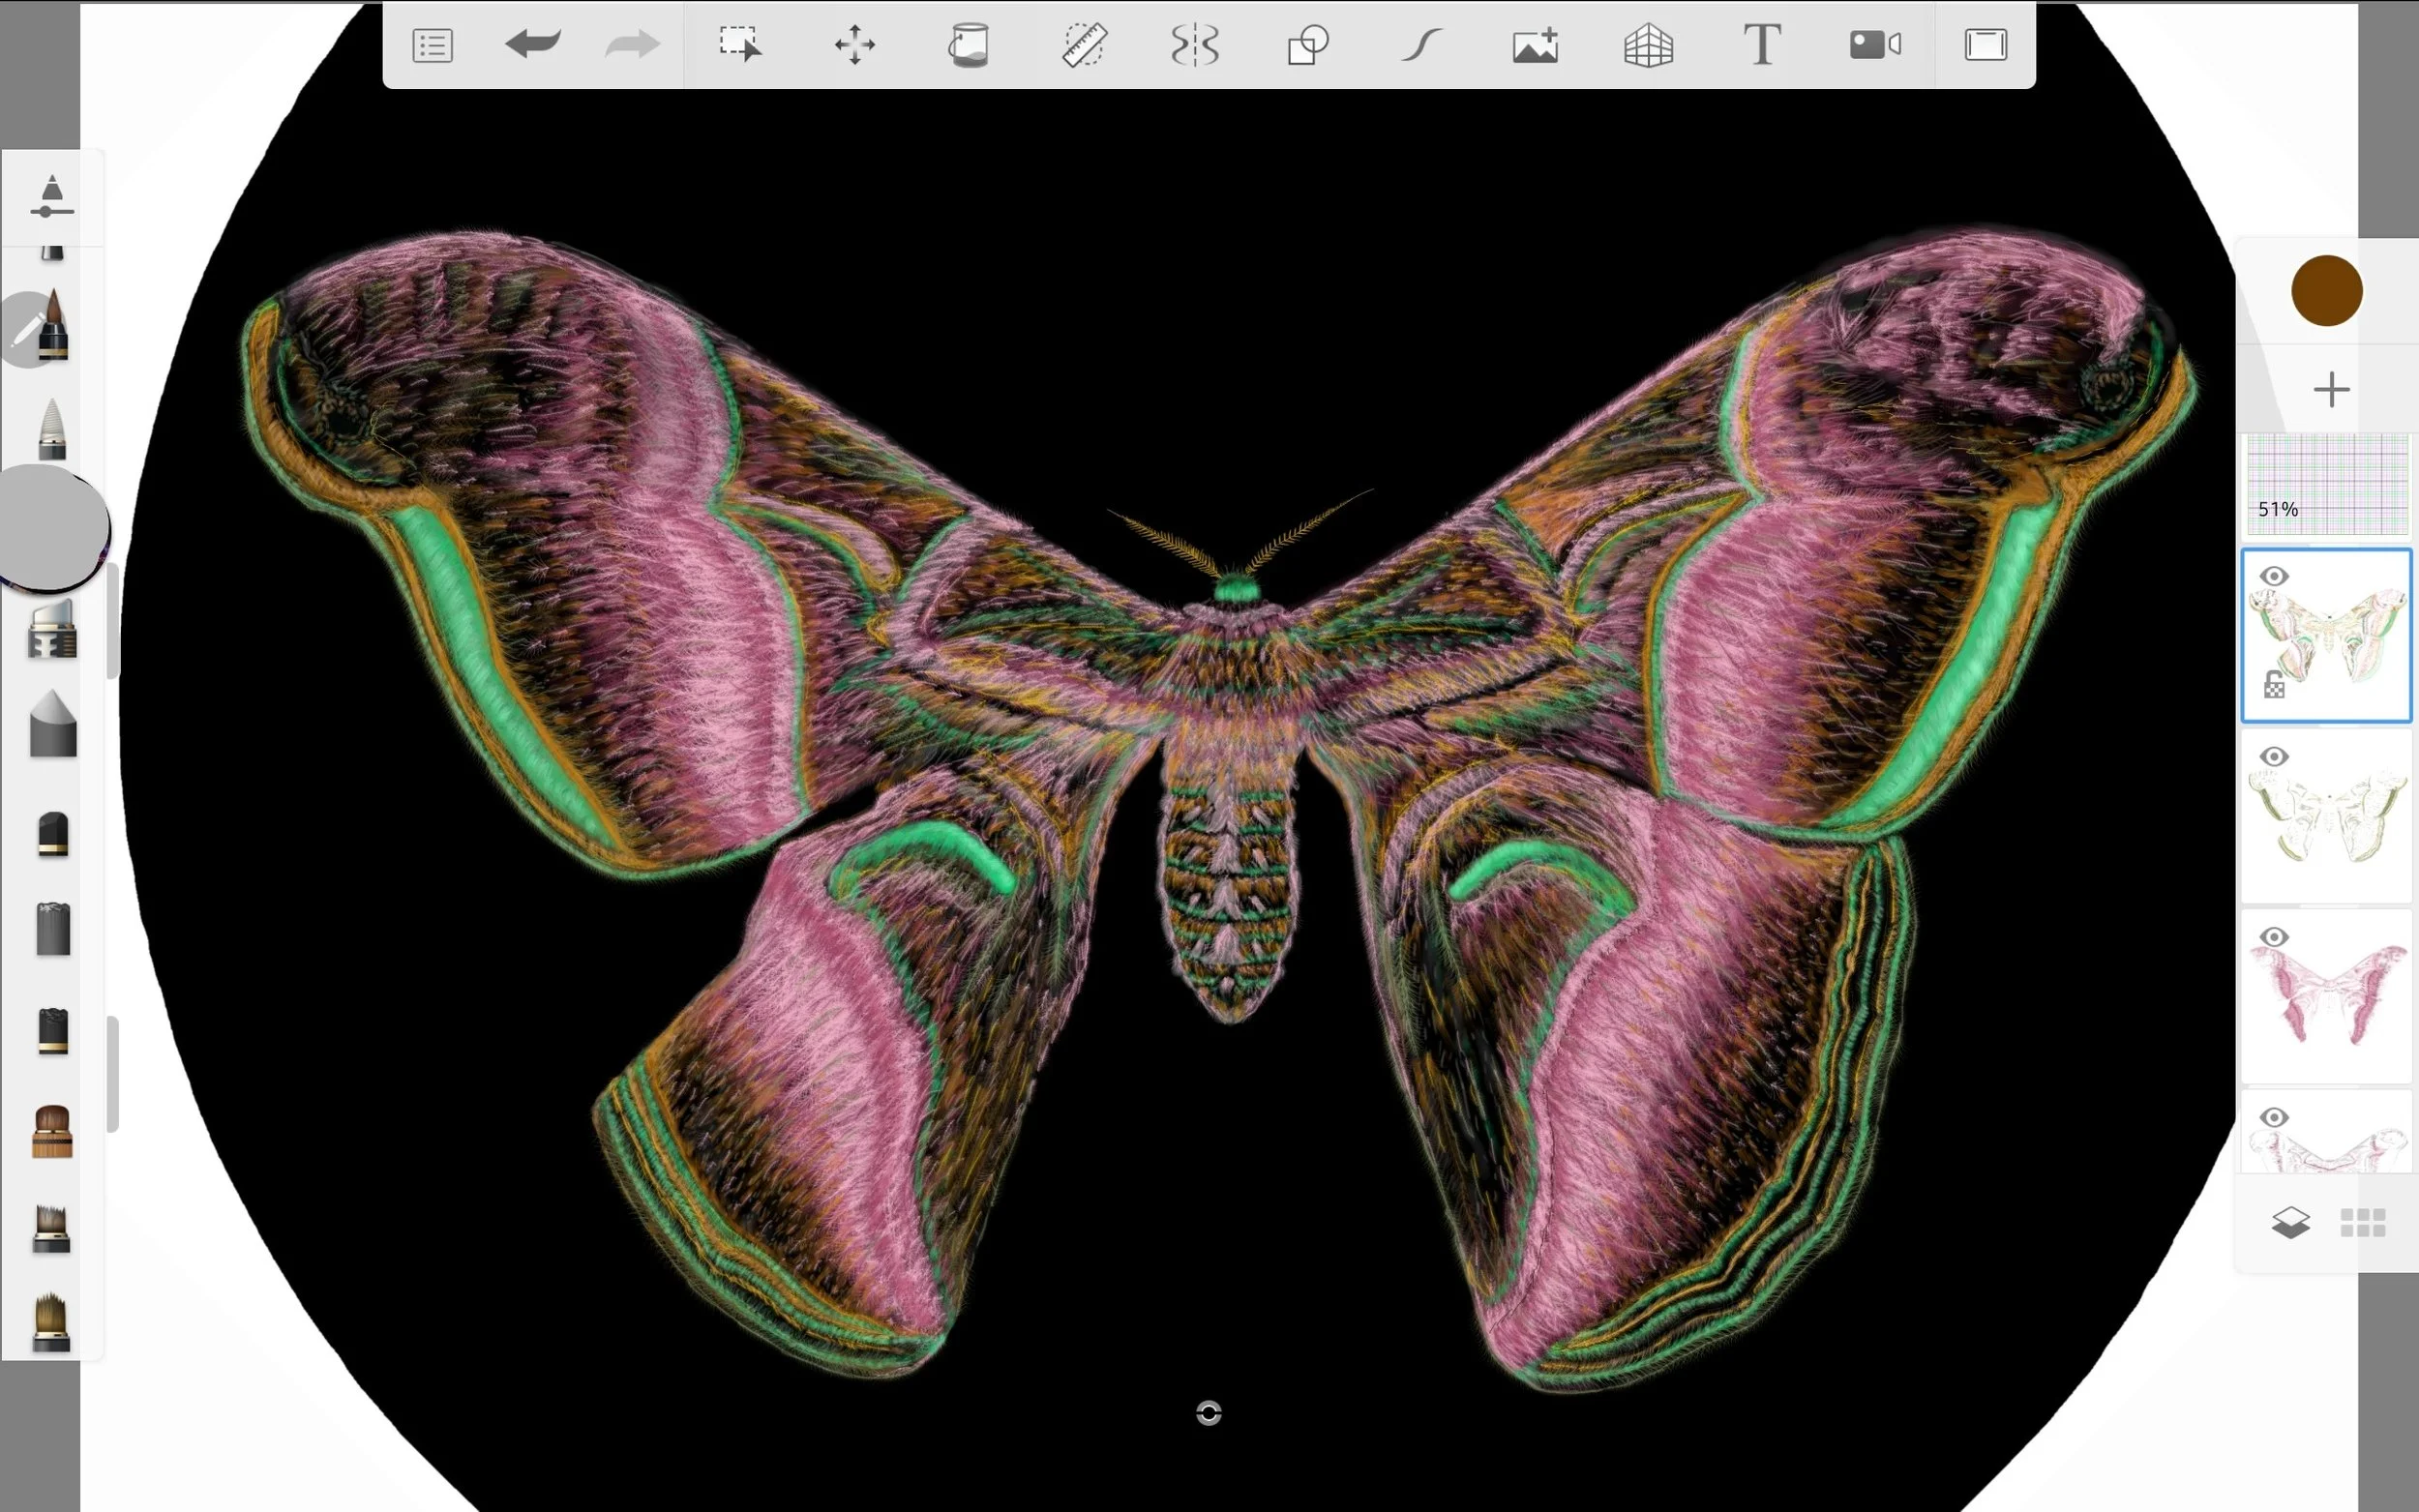Screen dimensions: 2419x1512
Task: Hide the pink moth layer
Action: [x=2274, y=937]
